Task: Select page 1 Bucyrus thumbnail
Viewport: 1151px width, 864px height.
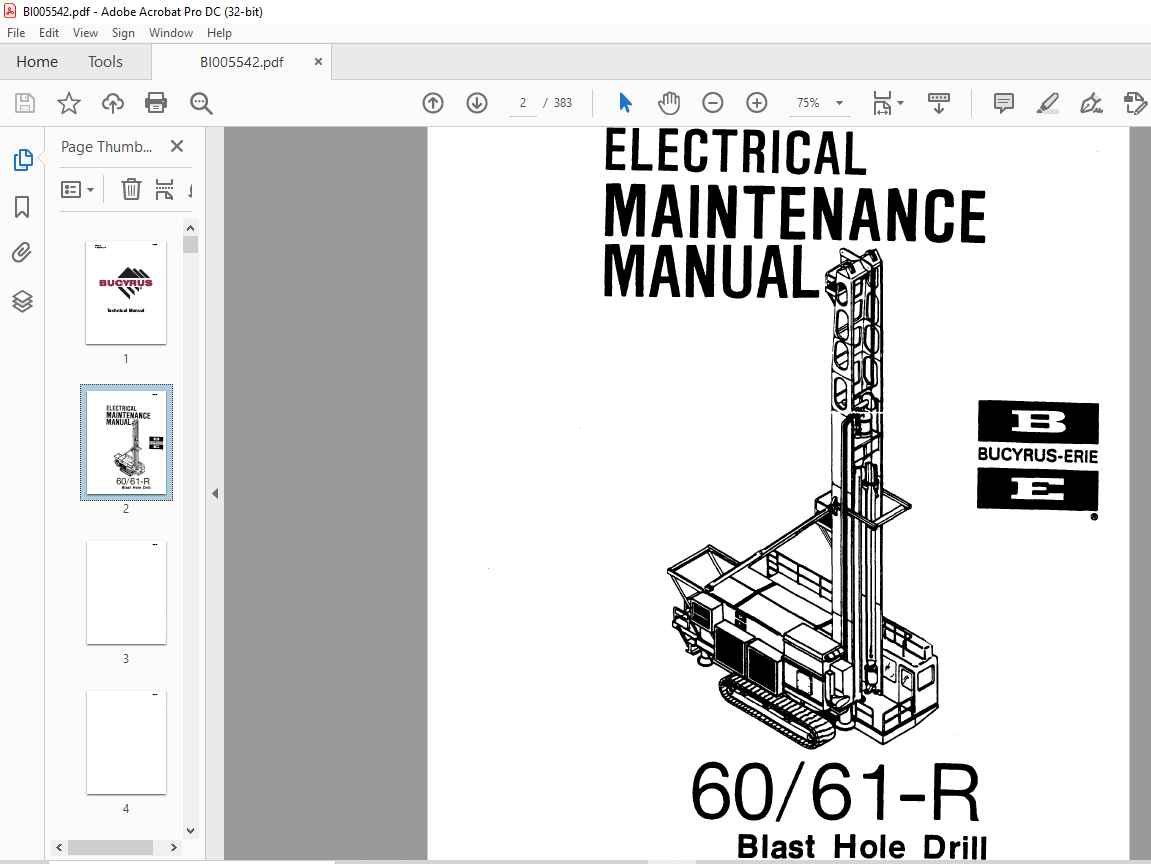Action: (126, 292)
